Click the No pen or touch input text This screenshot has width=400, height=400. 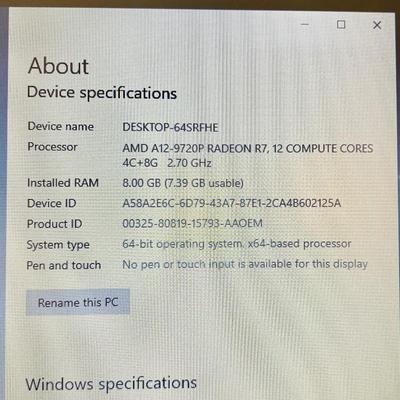pyautogui.click(x=245, y=264)
